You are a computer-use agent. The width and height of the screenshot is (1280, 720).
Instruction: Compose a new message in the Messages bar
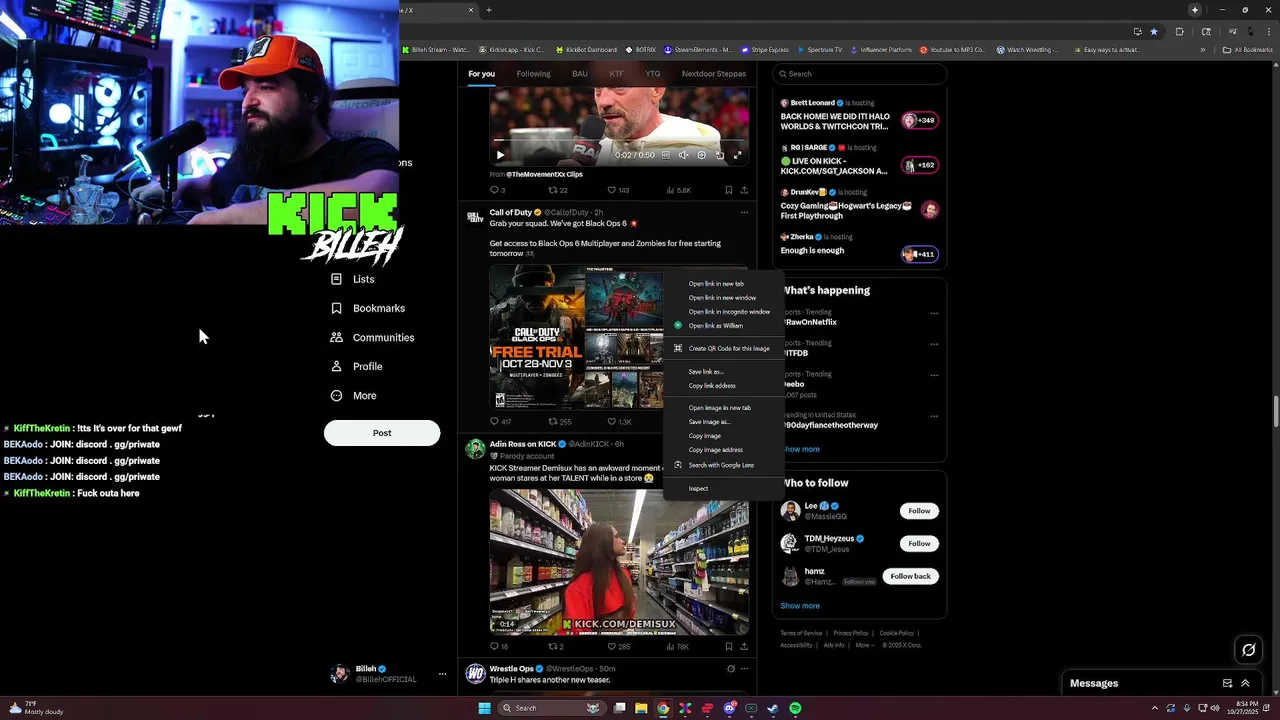[1227, 683]
